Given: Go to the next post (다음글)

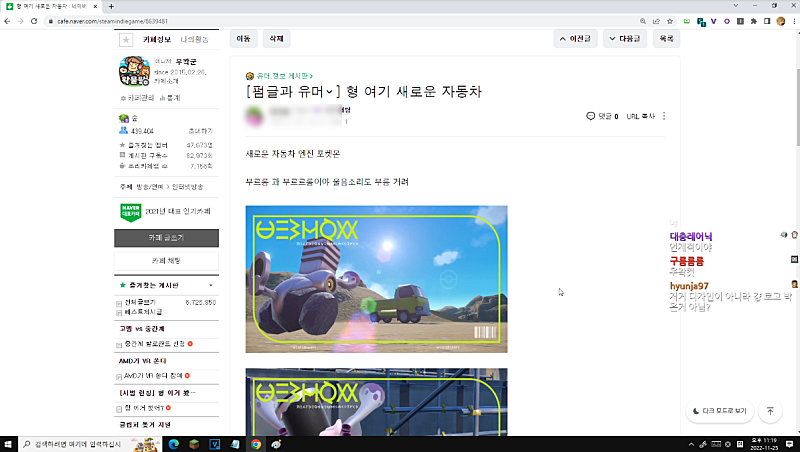Looking at the screenshot, I should [x=626, y=39].
